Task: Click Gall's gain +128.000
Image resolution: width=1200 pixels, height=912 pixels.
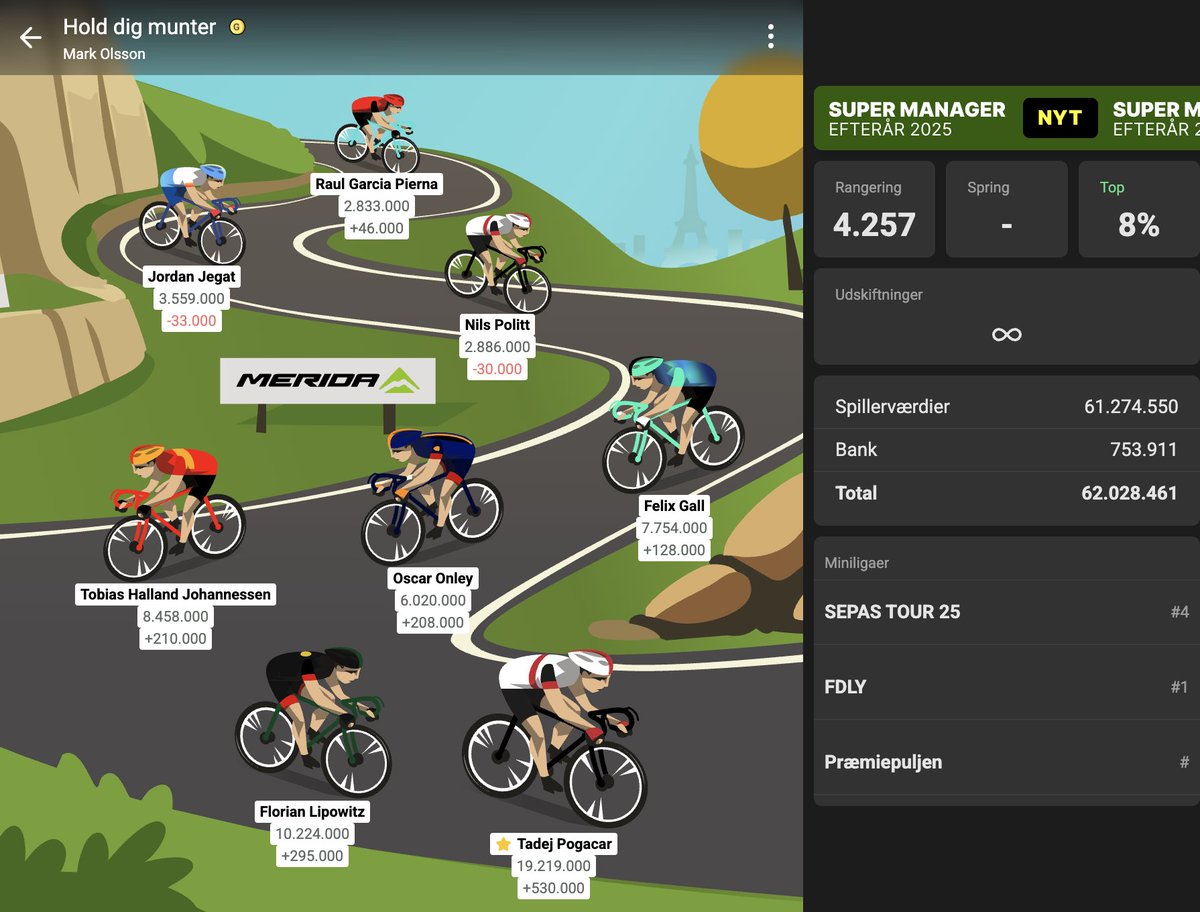Action: [x=674, y=550]
